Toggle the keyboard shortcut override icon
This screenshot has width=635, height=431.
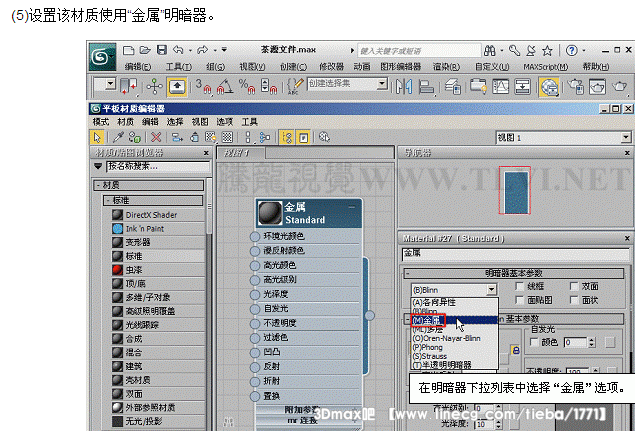(x=177, y=86)
